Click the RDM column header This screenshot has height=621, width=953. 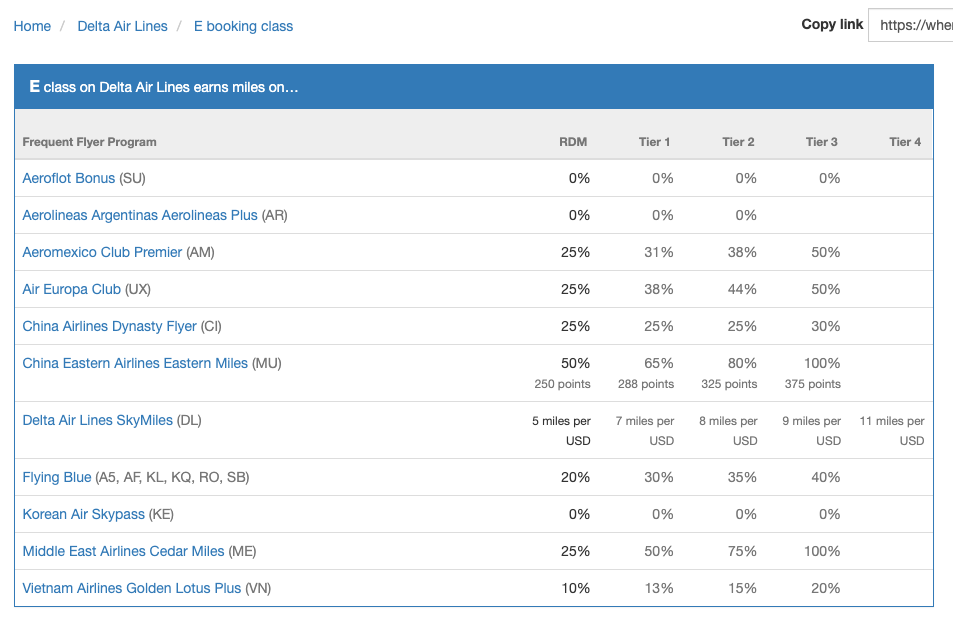(x=573, y=142)
